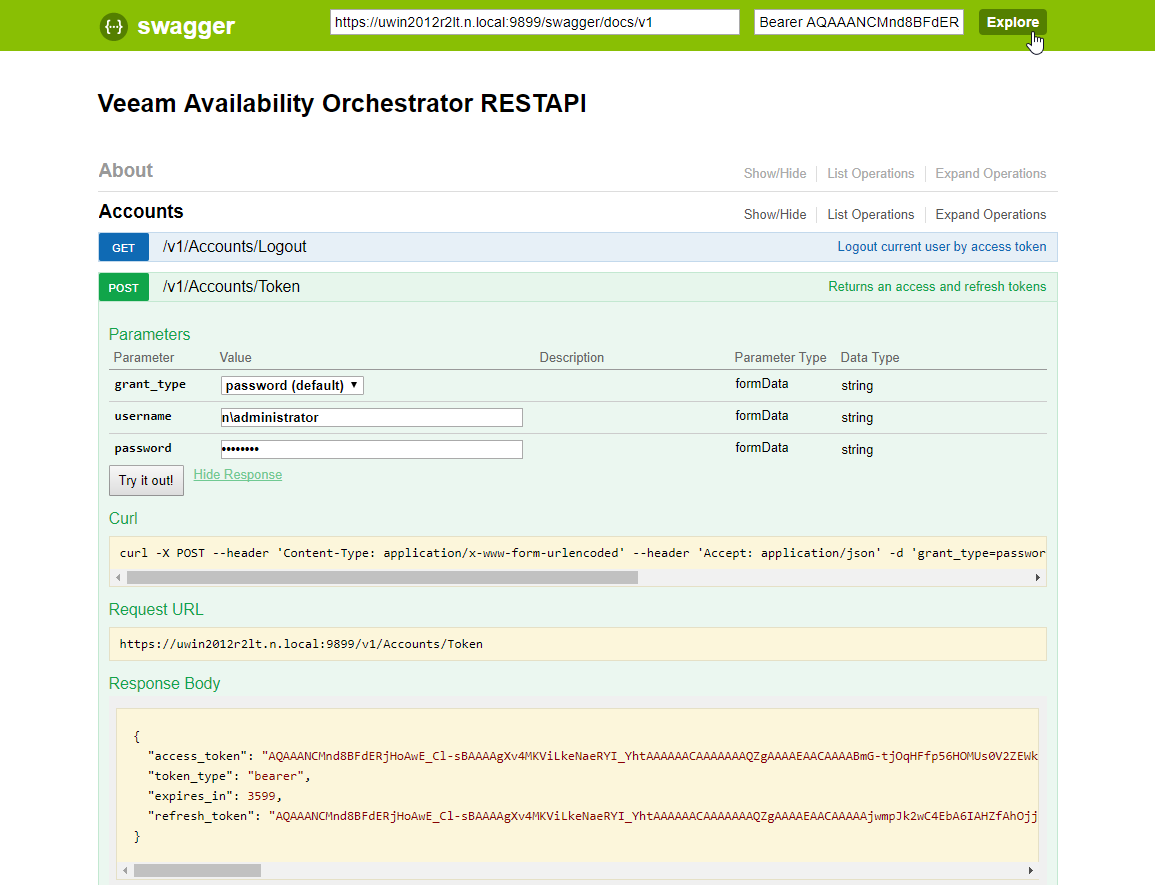Click List Operations for About
Image resolution: width=1155 pixels, height=885 pixels.
tap(870, 173)
